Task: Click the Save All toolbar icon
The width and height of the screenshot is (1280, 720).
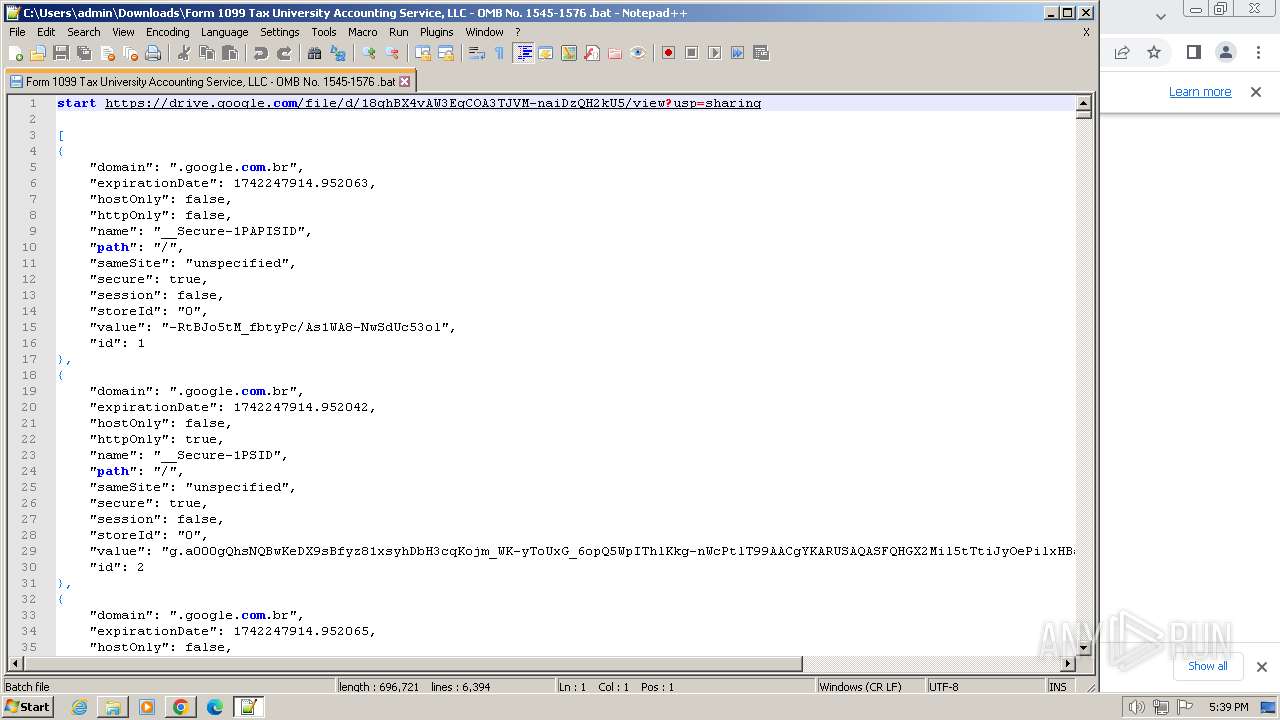Action: pyautogui.click(x=84, y=53)
